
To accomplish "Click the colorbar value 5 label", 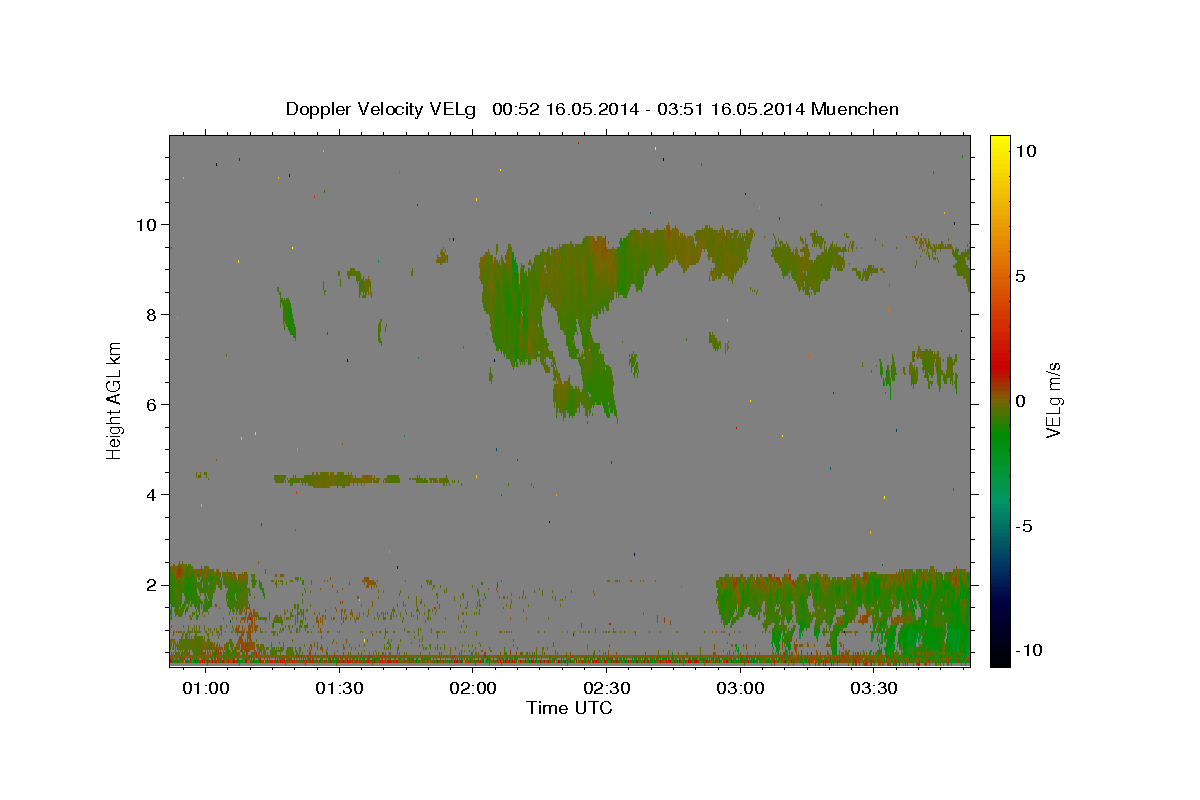I will [x=1021, y=276].
